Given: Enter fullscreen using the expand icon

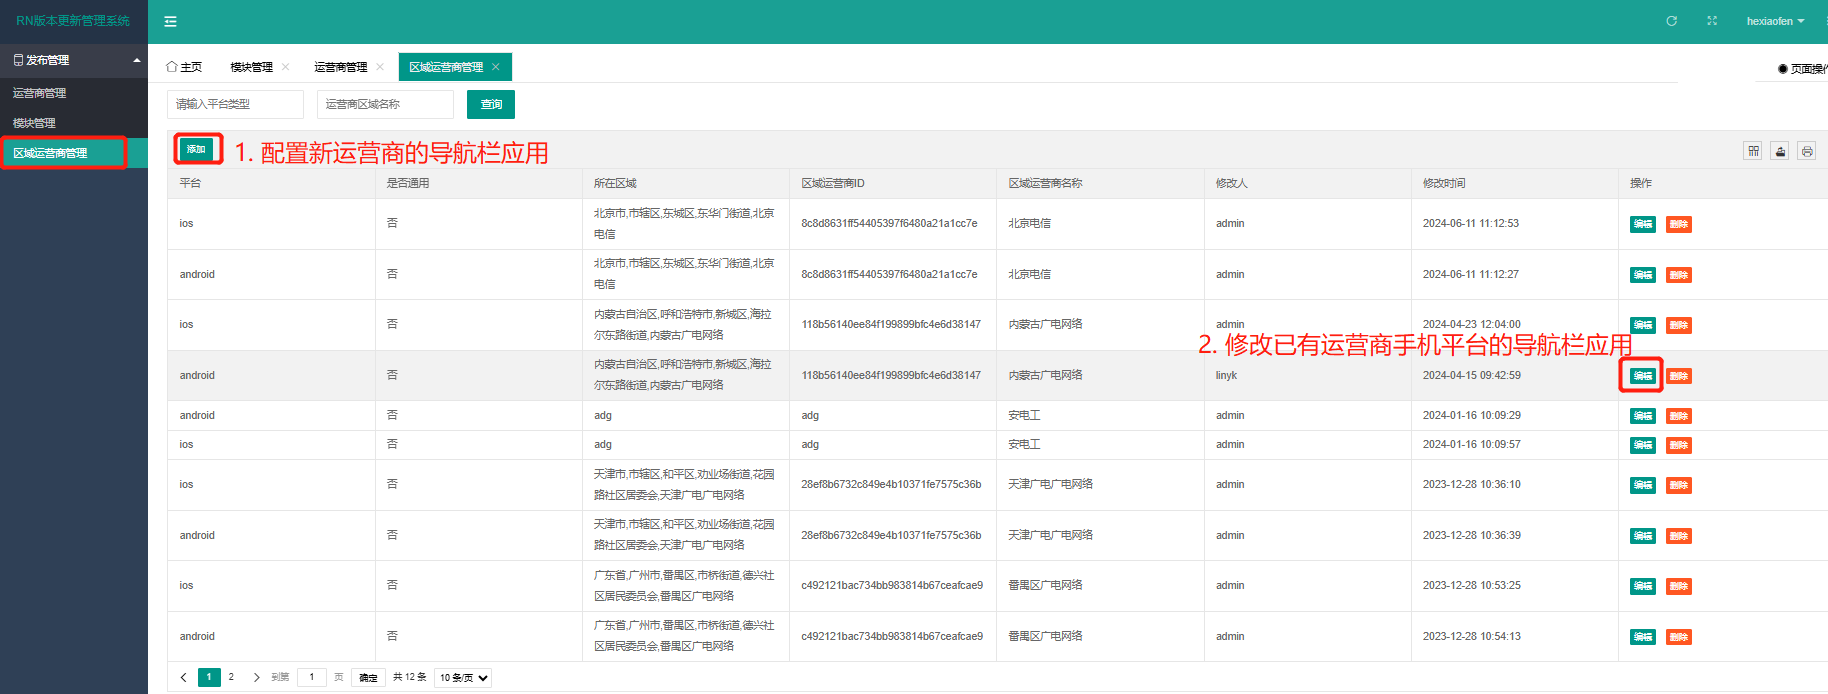Looking at the screenshot, I should pyautogui.click(x=1712, y=21).
